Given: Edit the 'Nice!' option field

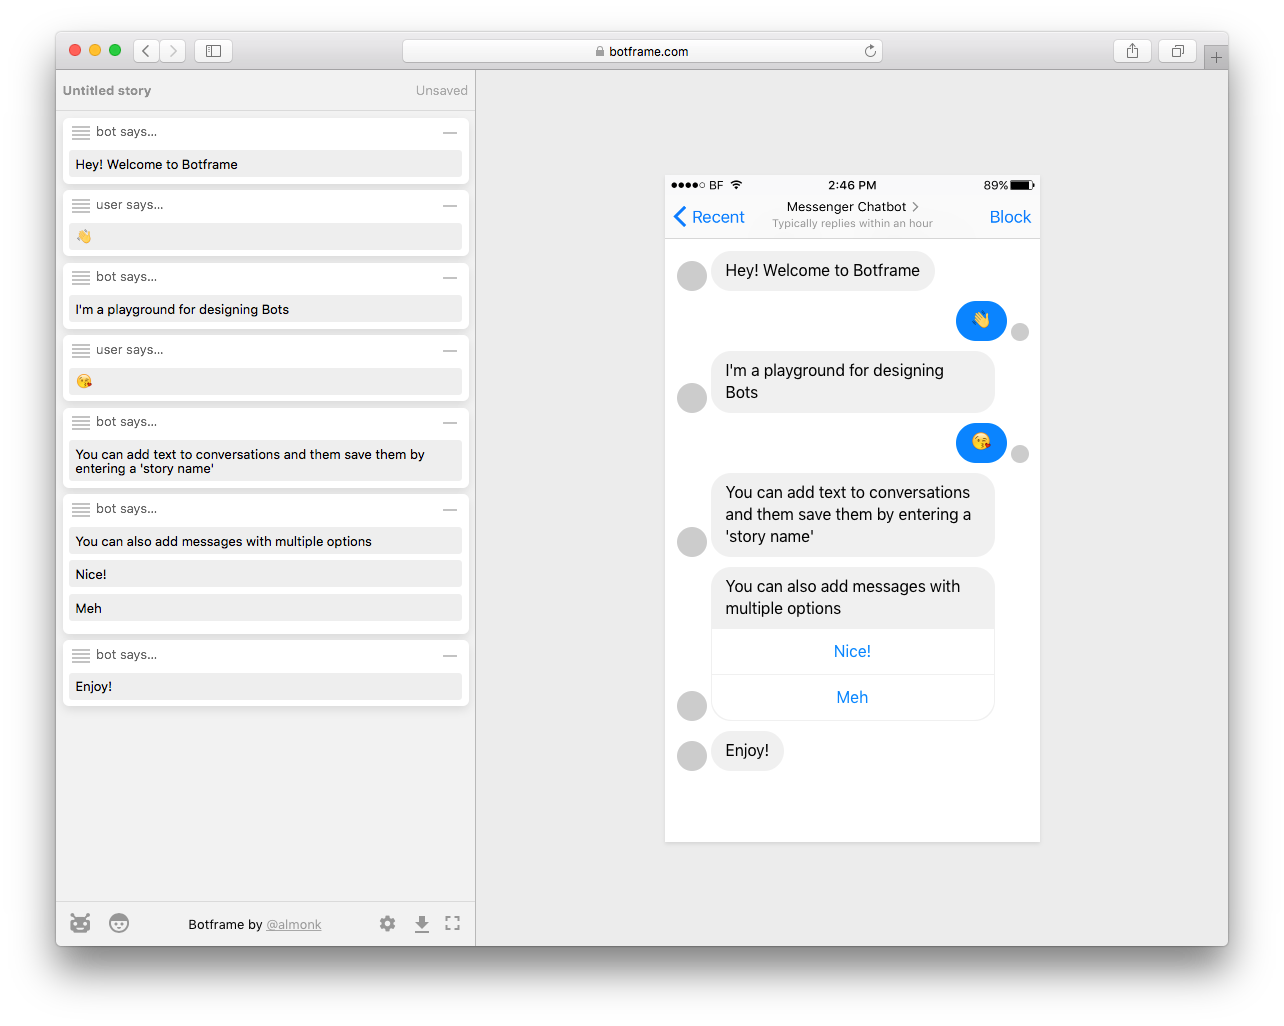Looking at the screenshot, I should coord(266,574).
